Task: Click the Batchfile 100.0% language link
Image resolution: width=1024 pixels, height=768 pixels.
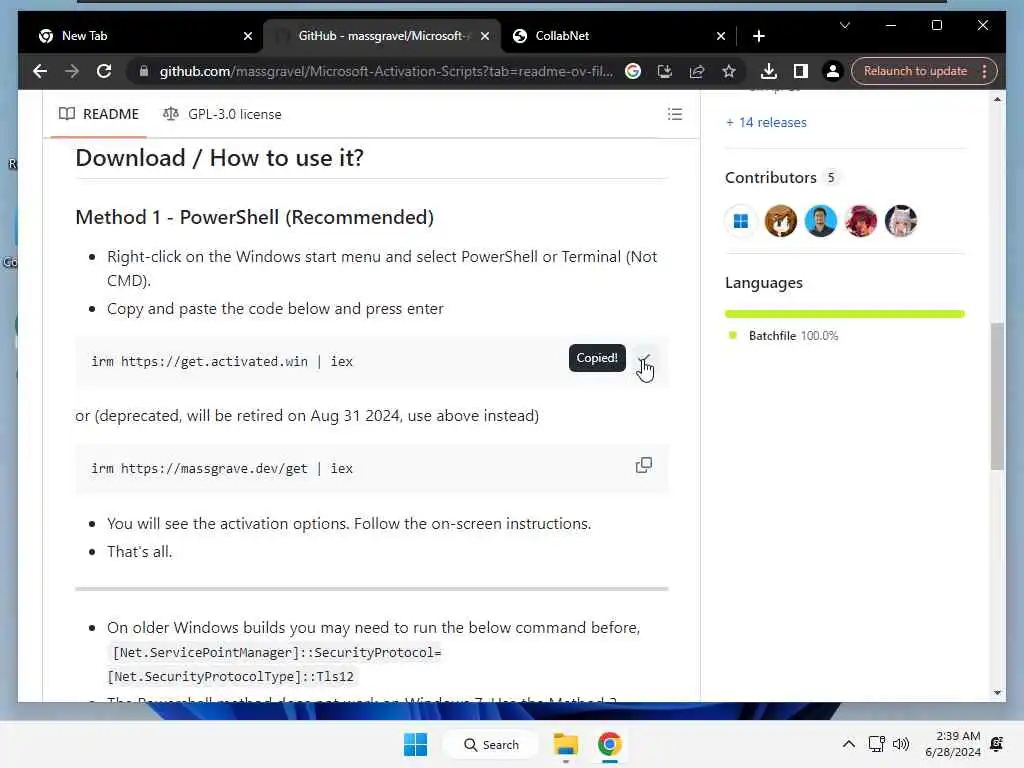Action: coord(786,336)
